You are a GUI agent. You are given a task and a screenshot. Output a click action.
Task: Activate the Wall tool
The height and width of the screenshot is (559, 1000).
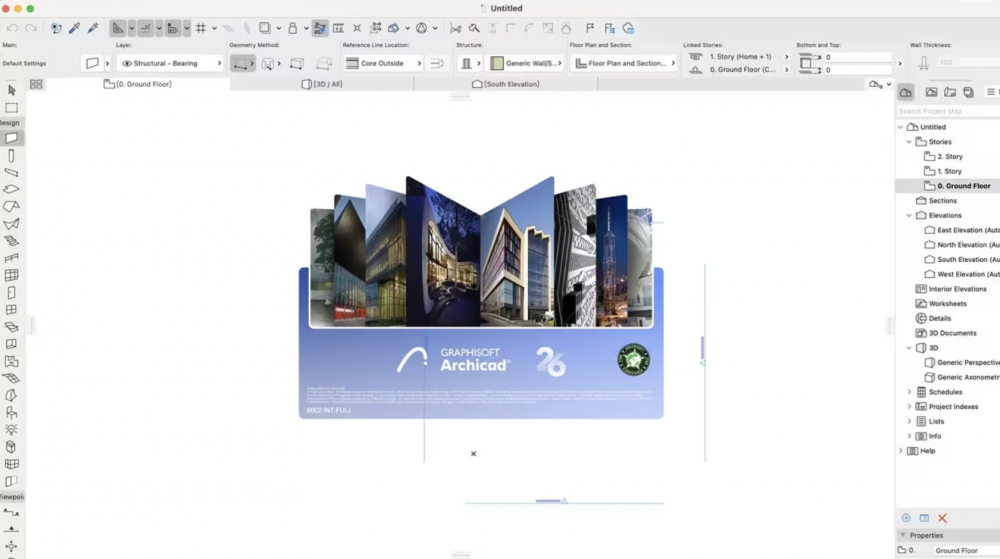point(11,138)
